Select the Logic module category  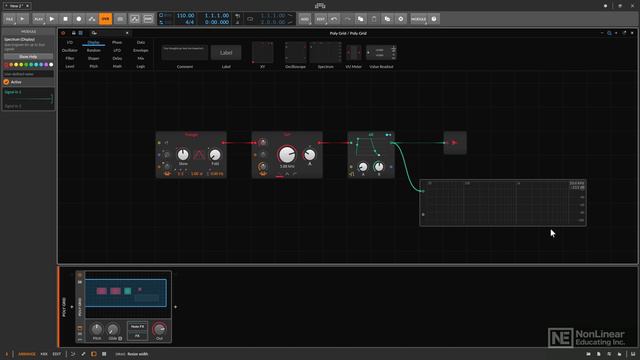pyautogui.click(x=141, y=66)
